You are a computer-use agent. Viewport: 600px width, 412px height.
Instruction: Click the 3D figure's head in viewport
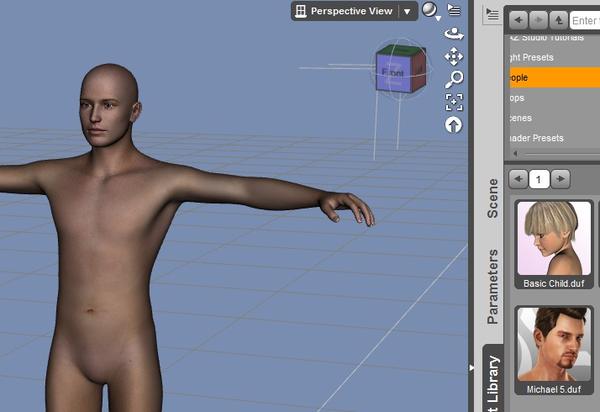coord(108,105)
